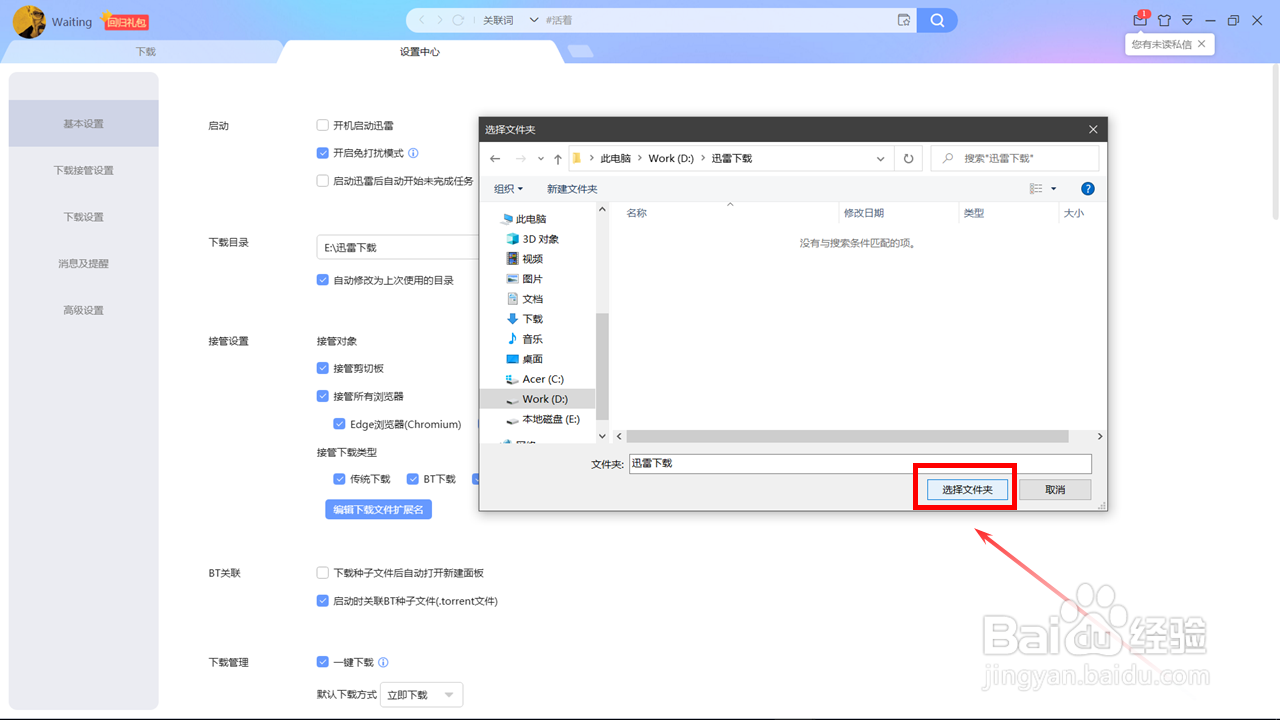Open a new tab with the tab button

(x=579, y=51)
